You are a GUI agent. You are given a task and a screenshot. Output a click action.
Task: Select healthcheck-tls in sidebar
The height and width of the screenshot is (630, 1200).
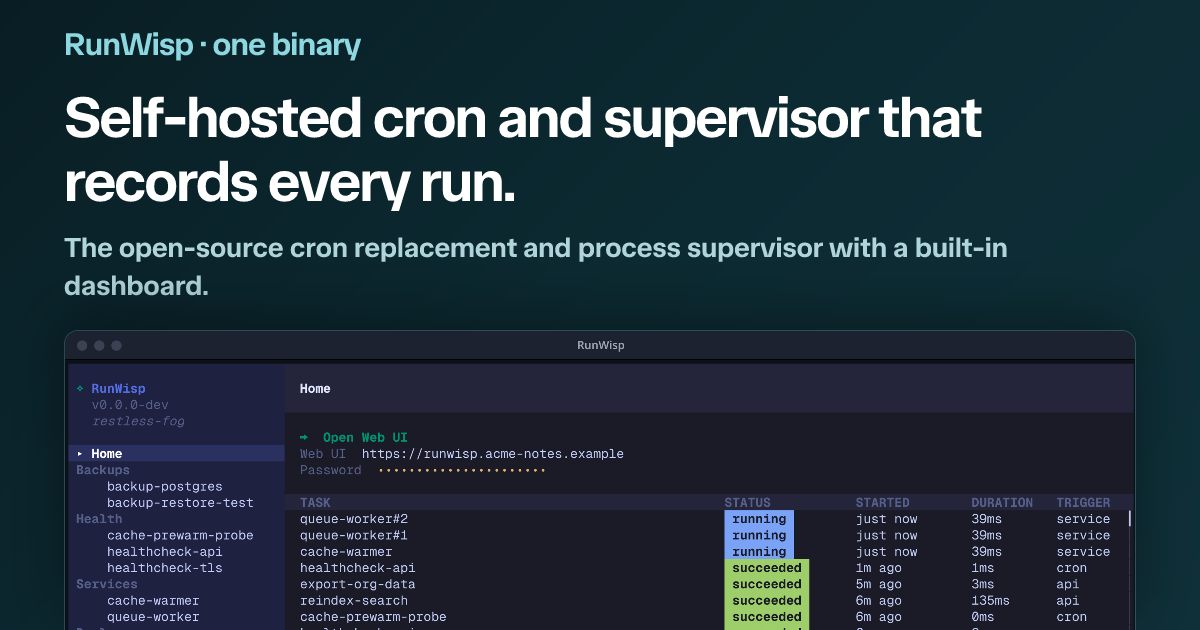165,568
